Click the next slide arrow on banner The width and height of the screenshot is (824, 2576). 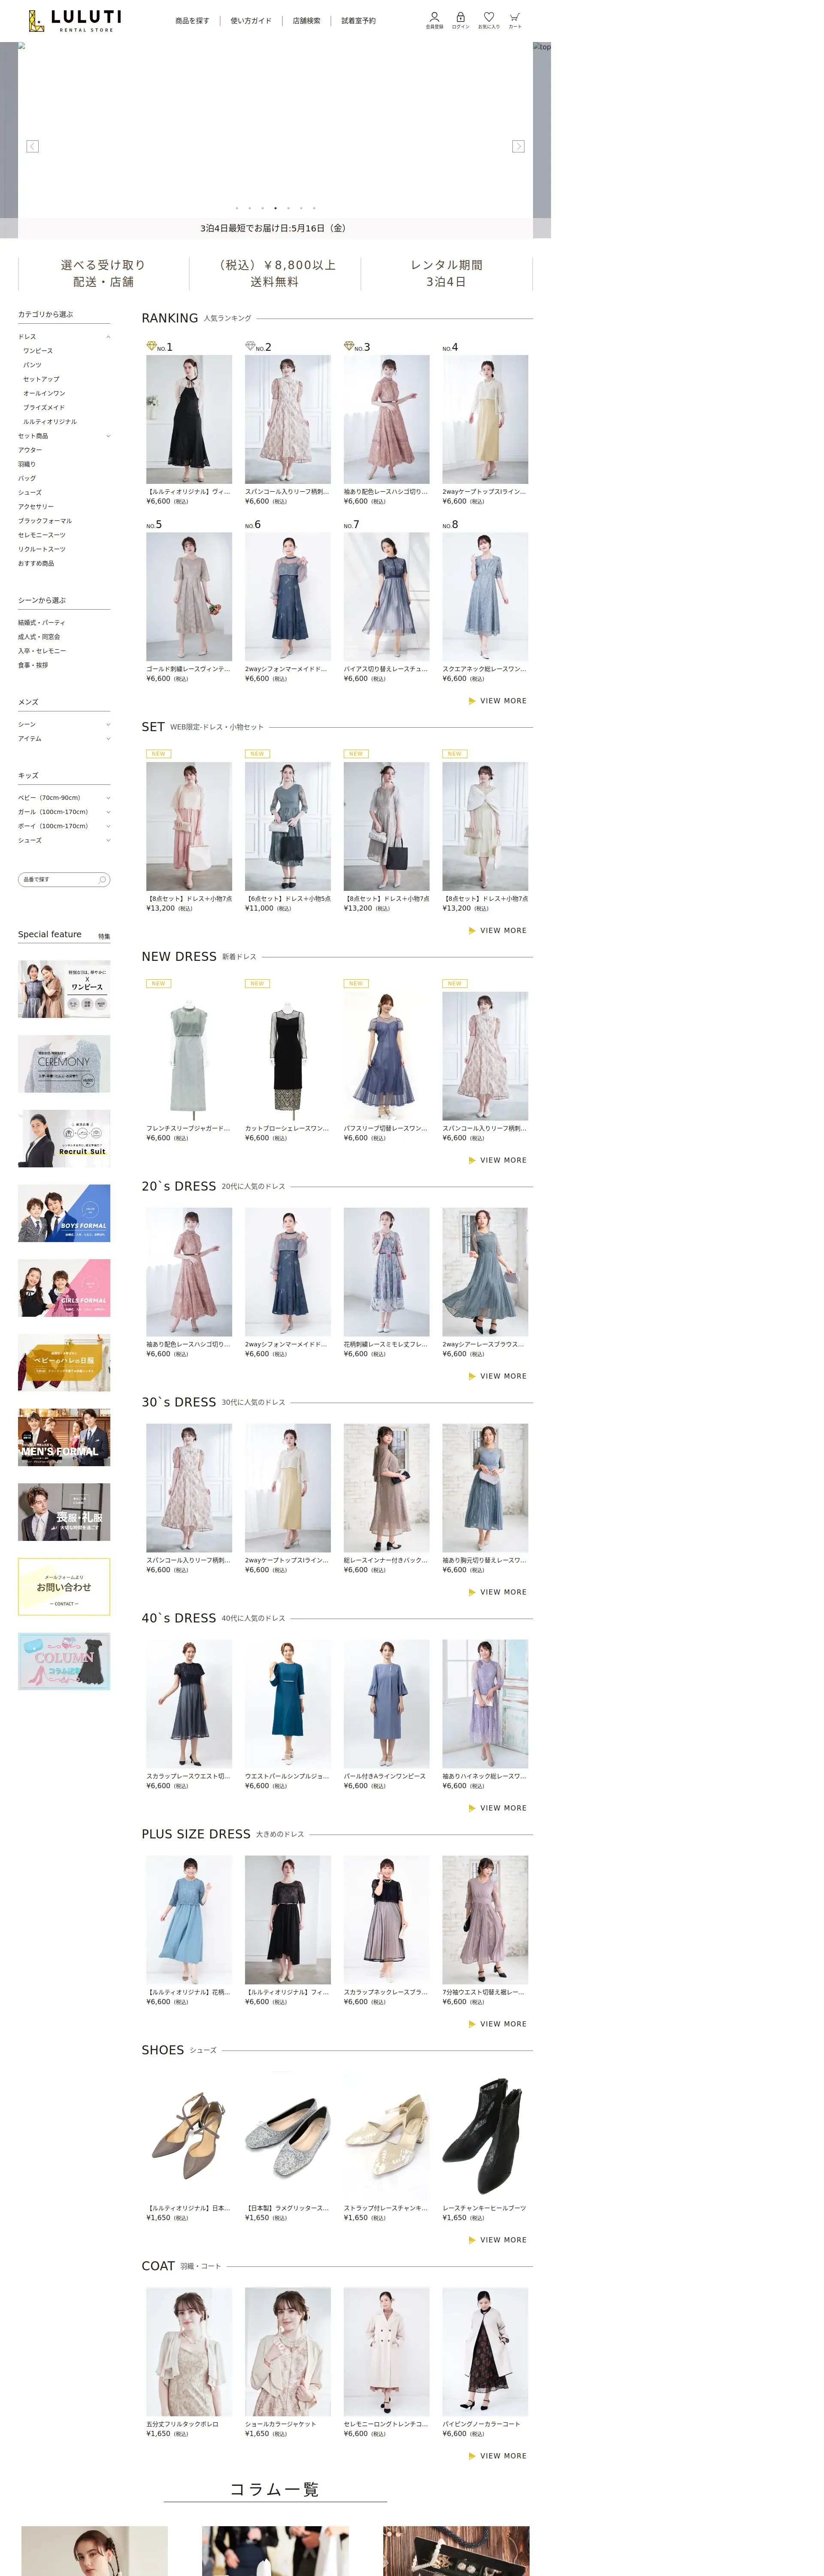coord(518,146)
